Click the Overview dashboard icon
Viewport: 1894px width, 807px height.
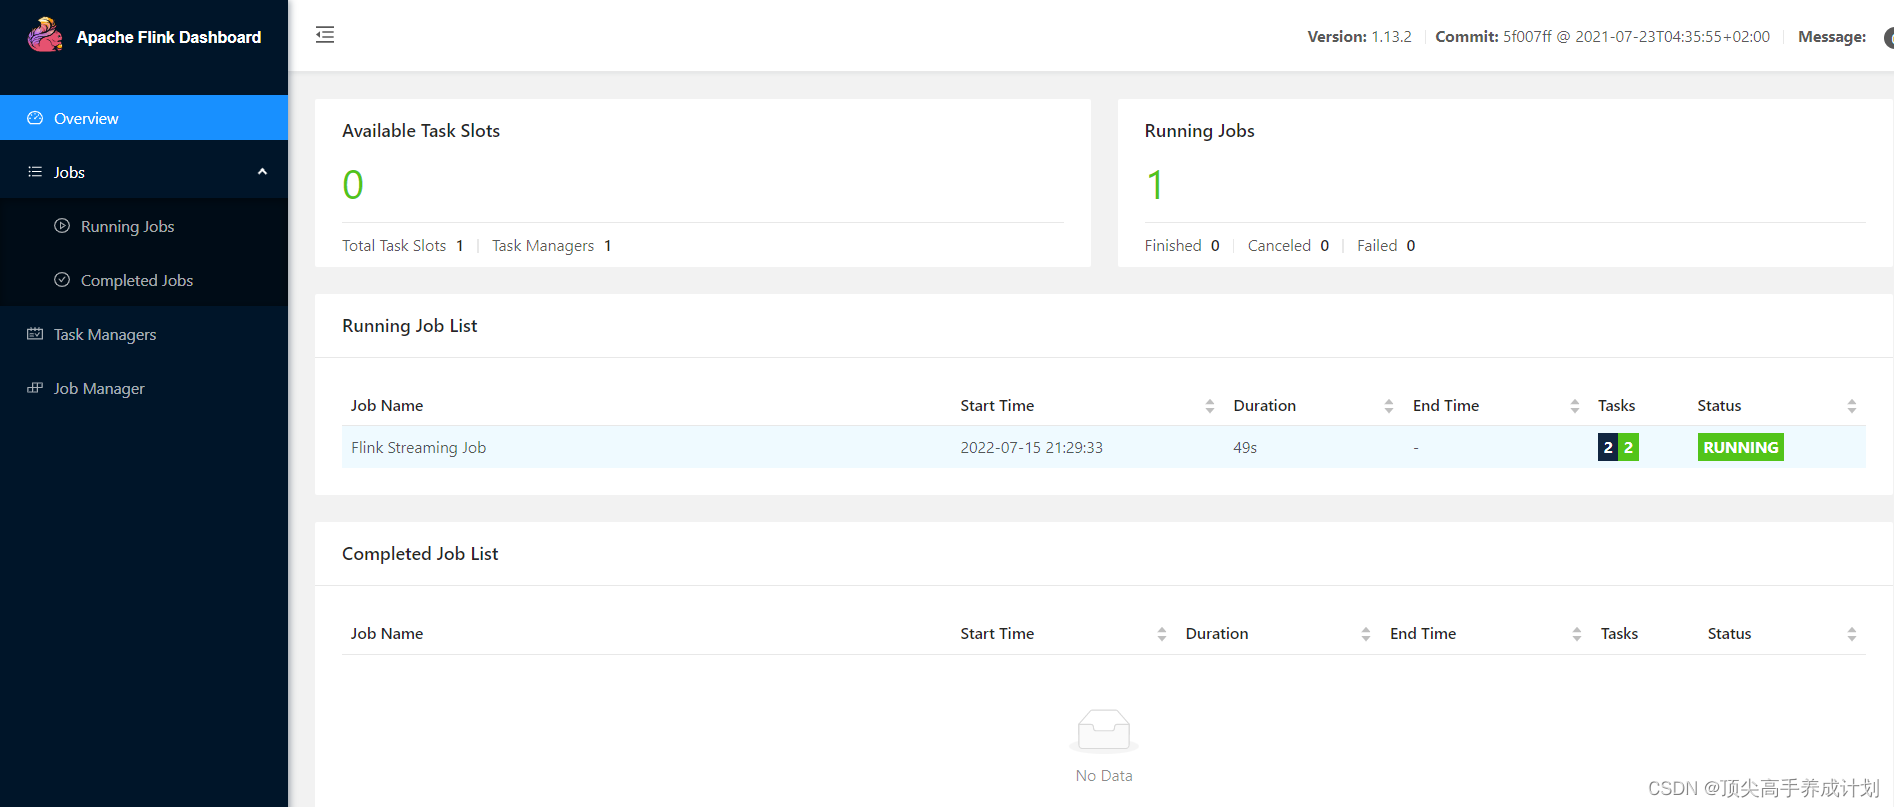point(35,118)
